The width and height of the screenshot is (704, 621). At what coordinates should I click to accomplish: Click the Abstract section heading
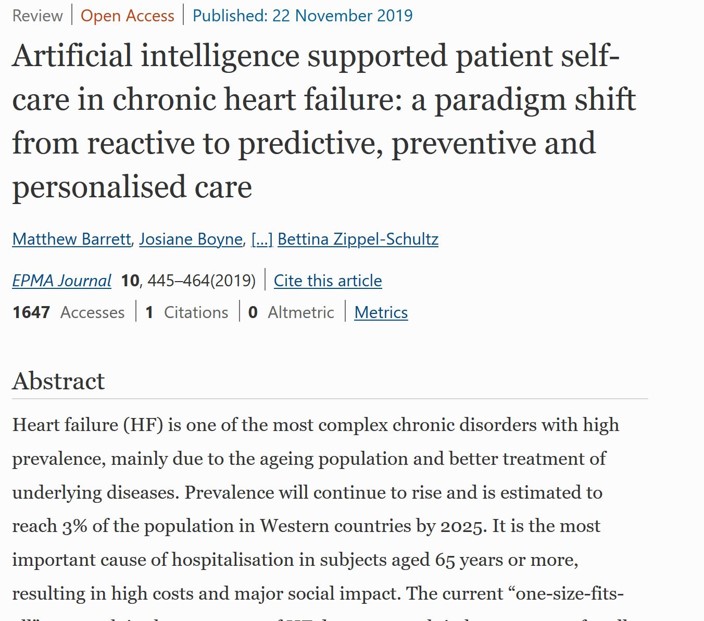click(x=58, y=381)
